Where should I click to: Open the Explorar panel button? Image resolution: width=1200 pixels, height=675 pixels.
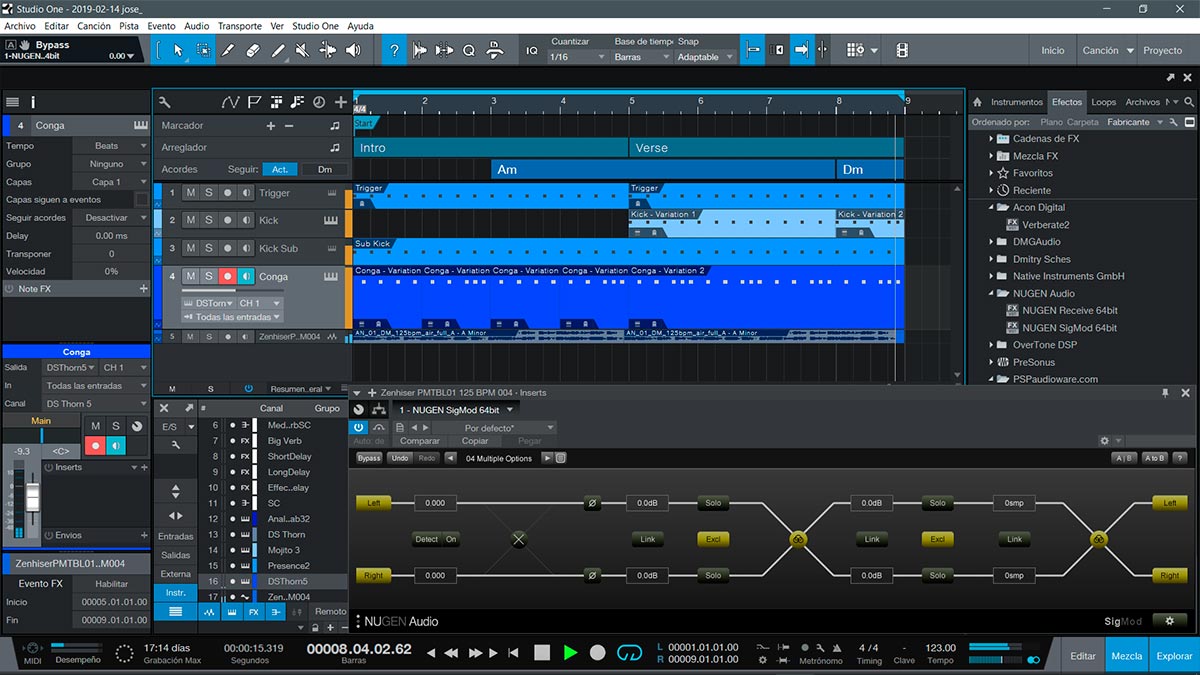coord(1174,656)
